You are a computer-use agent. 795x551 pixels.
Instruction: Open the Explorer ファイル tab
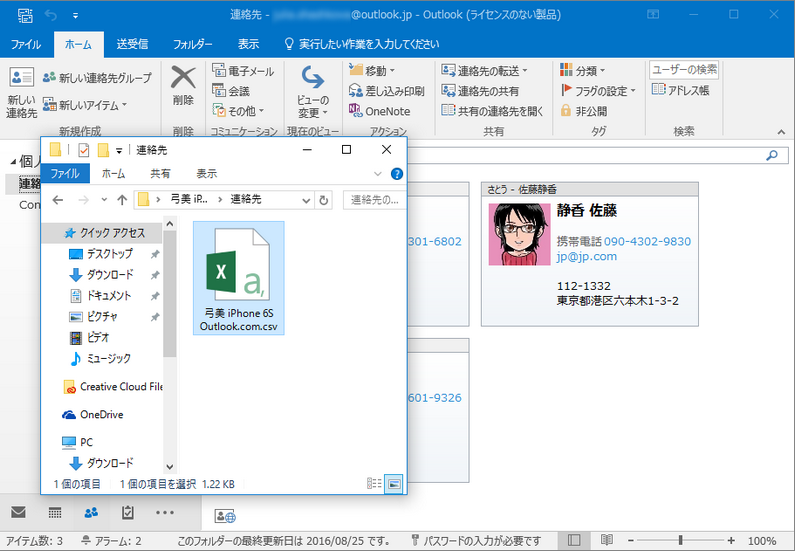(x=65, y=173)
